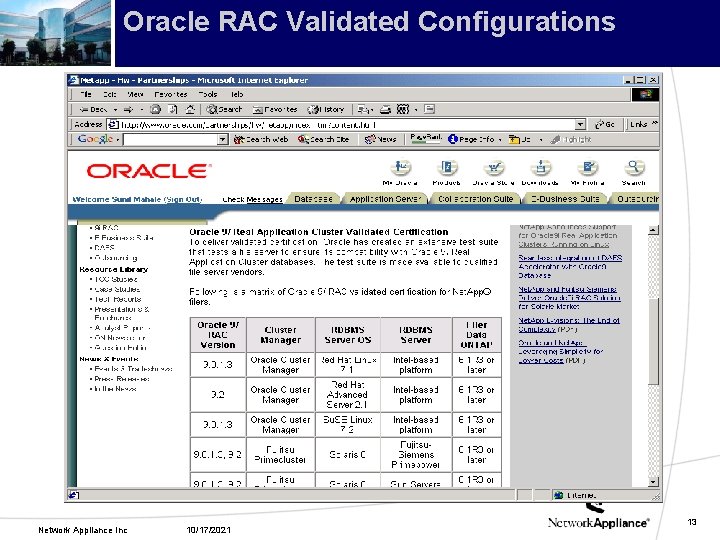Click the Forward arrow in browser toolbar
Image resolution: width=720 pixels, height=540 pixels.
129,109
